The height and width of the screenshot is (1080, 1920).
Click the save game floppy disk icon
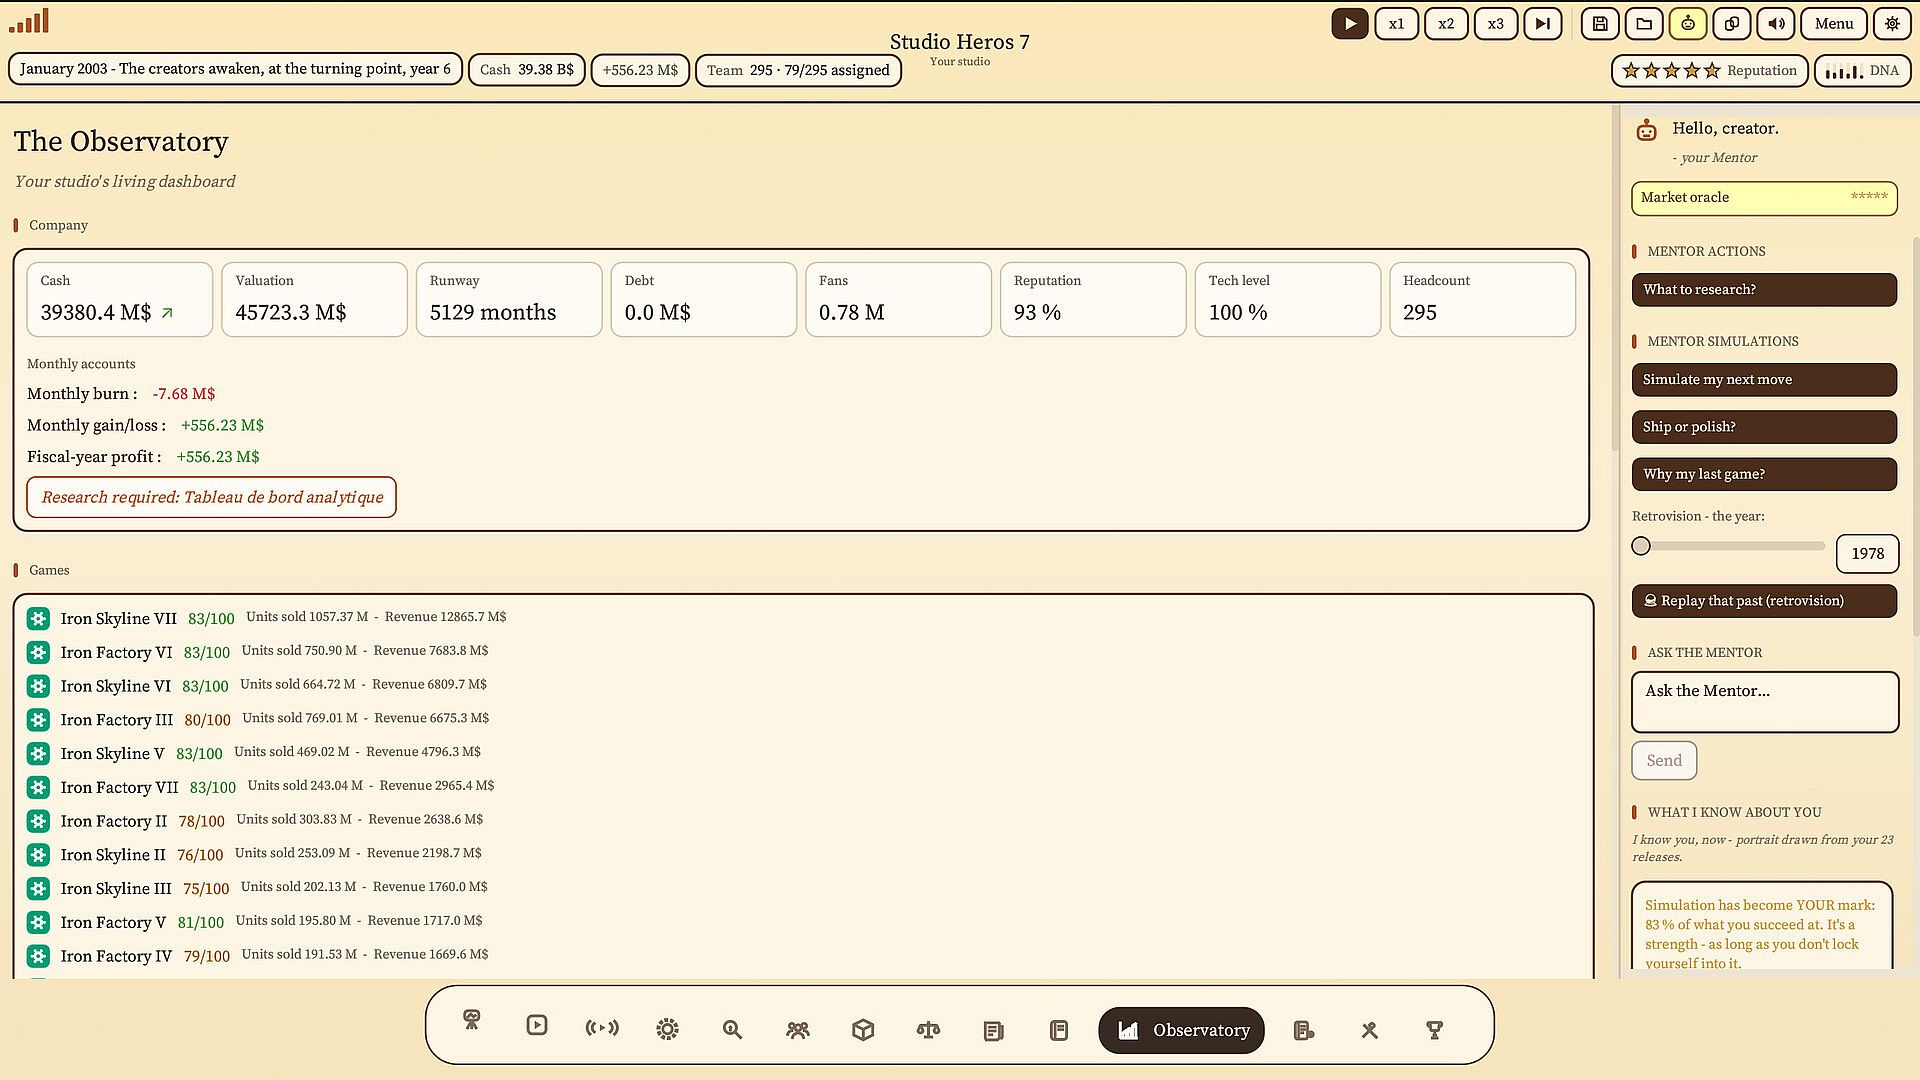(1600, 24)
